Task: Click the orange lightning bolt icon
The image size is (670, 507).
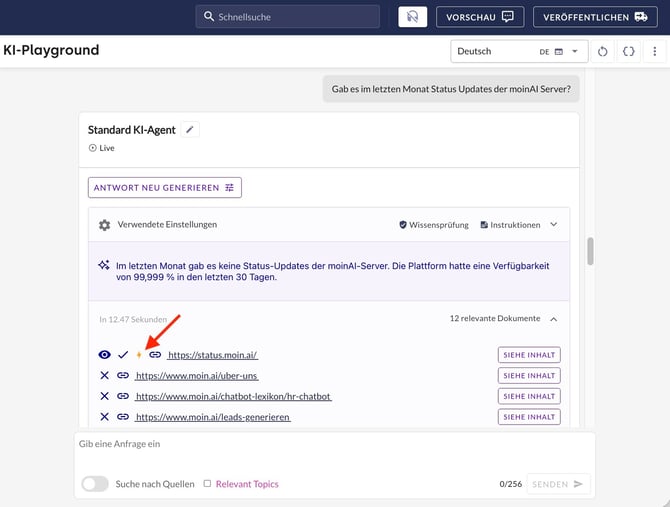Action: 139,355
